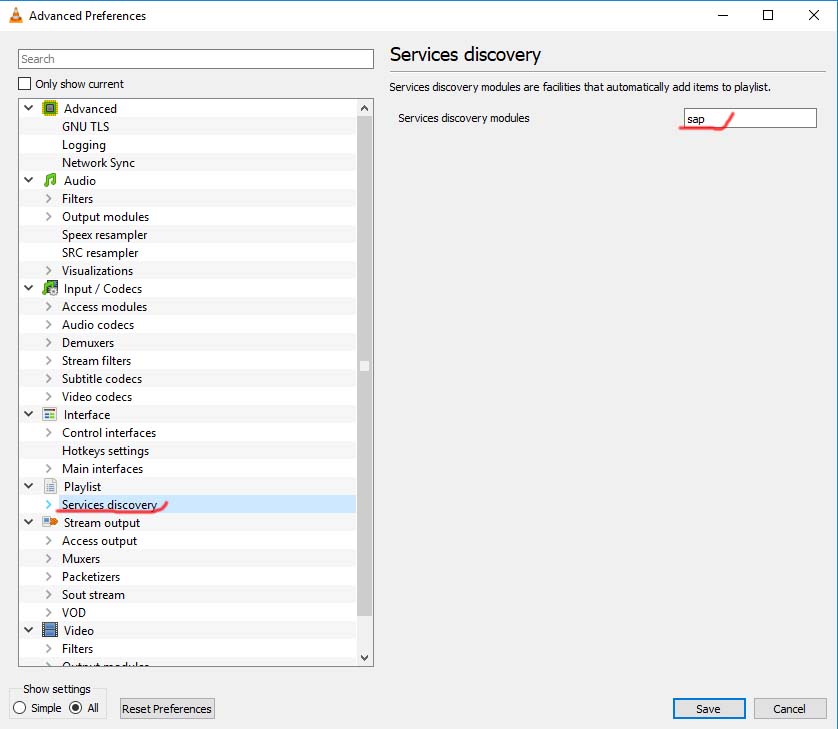Cancel the preferences dialog
This screenshot has width=838, height=729.
790,709
